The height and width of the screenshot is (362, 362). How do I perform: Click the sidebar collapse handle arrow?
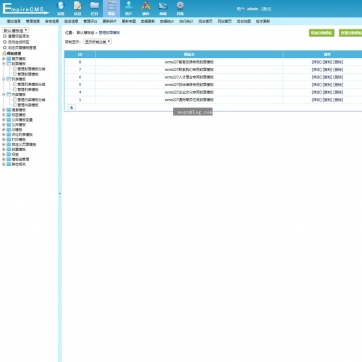[60, 193]
